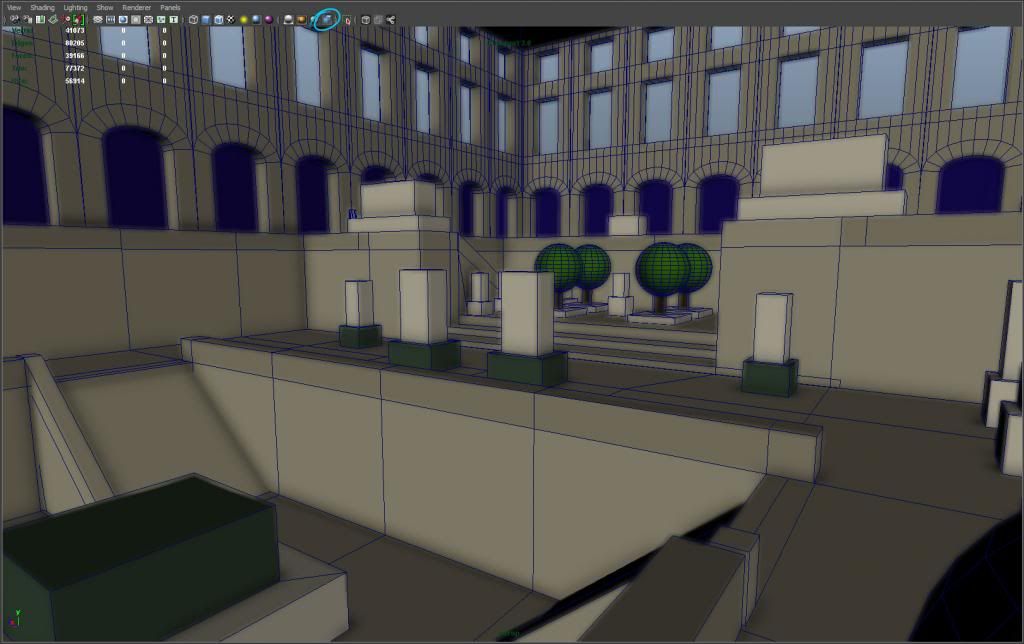The height and width of the screenshot is (644, 1024).
Task: Open the Panels menu
Action: point(170,8)
